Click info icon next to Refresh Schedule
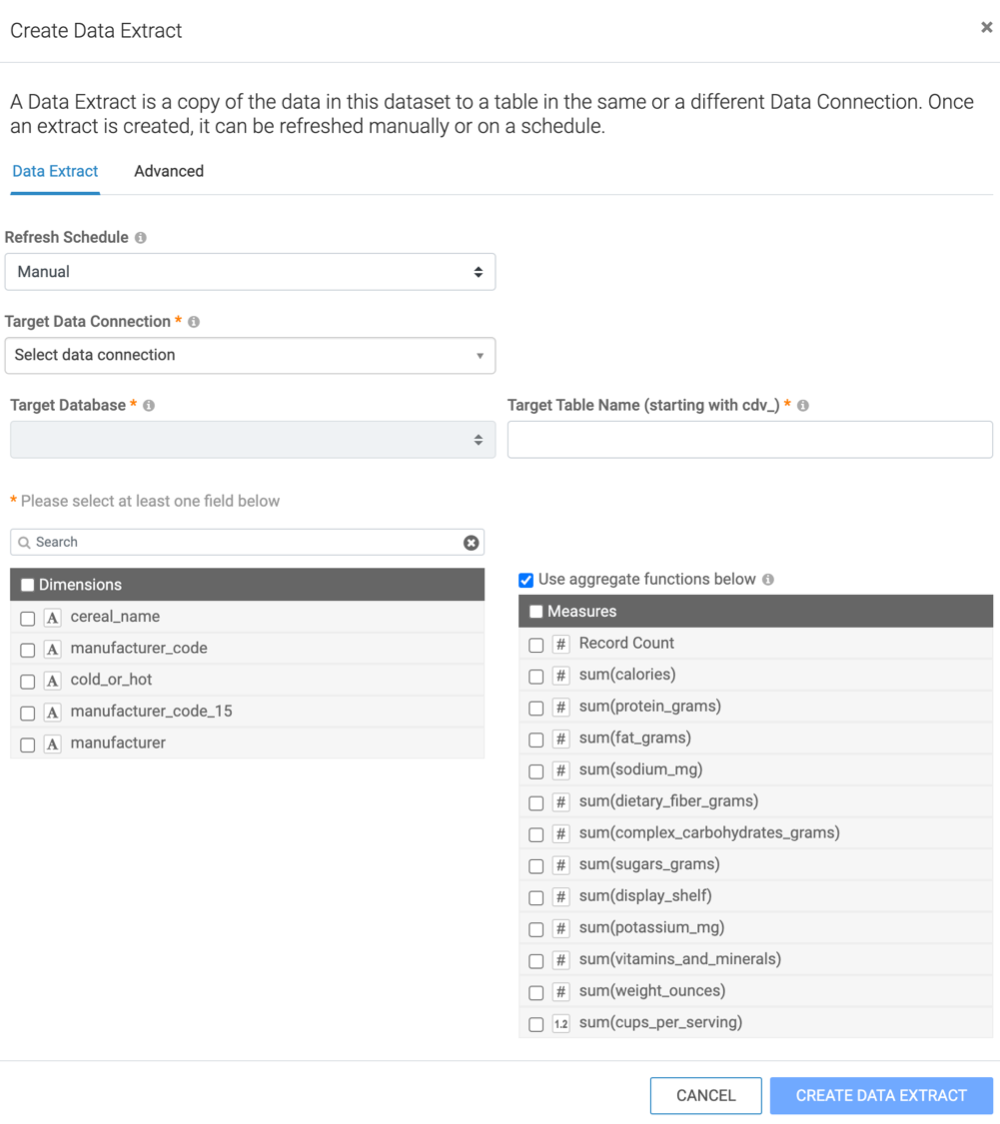This screenshot has width=1000, height=1124. (141, 238)
